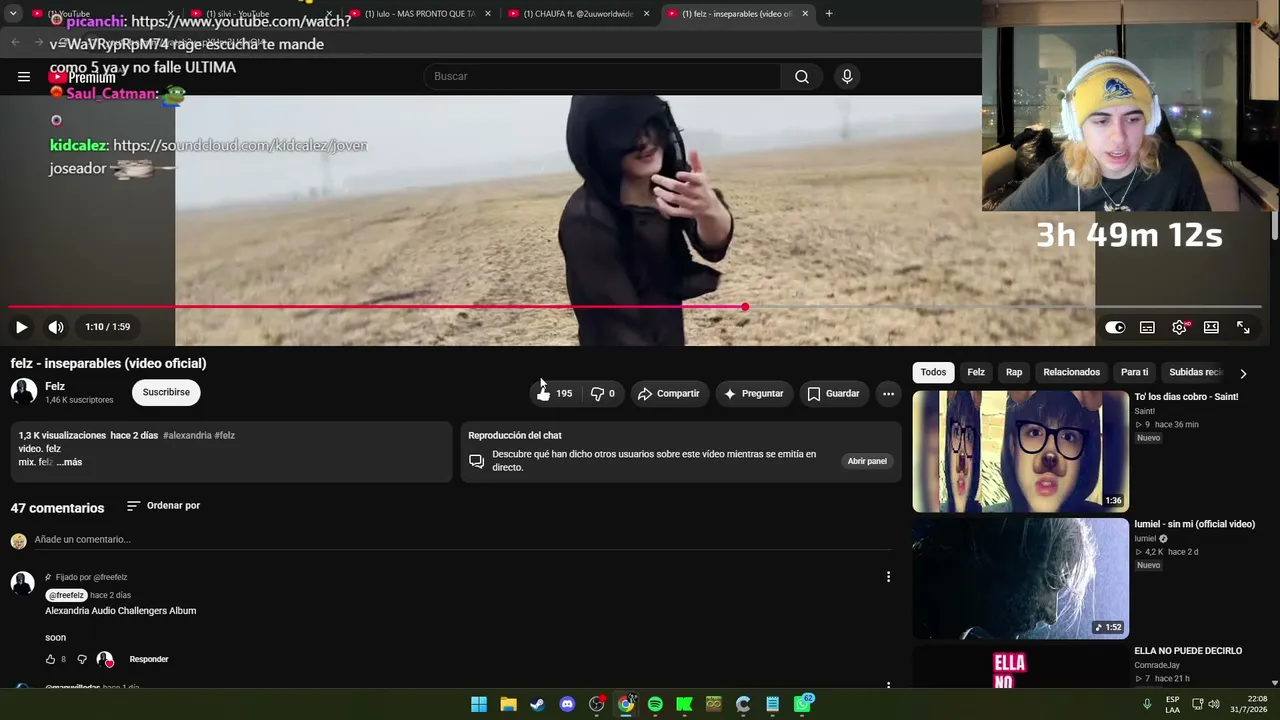Toggle subtitles in the video player
This screenshot has height=720, width=1280.
pos(1147,327)
